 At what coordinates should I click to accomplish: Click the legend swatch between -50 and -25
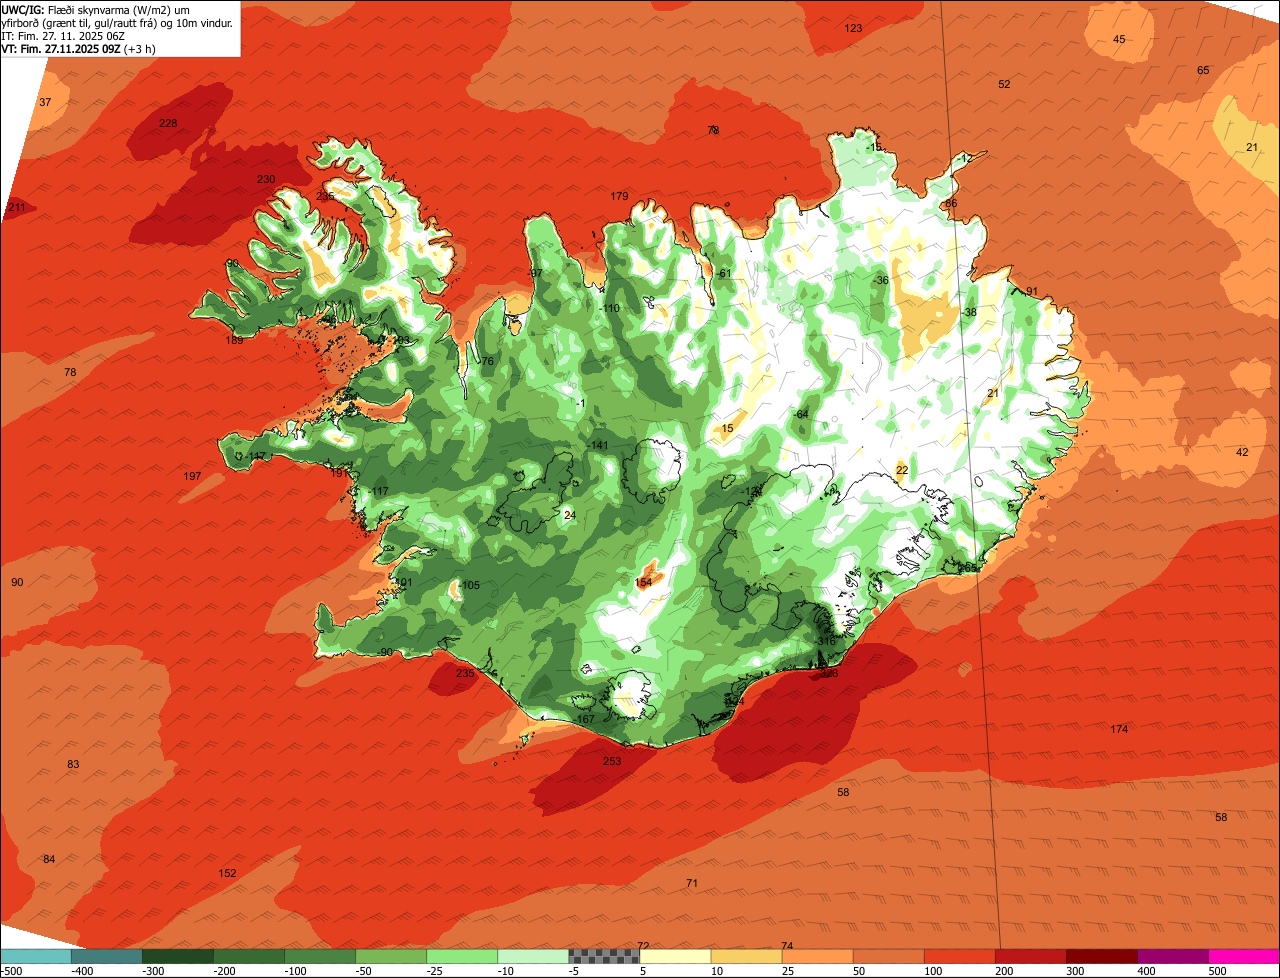pyautogui.click(x=391, y=956)
